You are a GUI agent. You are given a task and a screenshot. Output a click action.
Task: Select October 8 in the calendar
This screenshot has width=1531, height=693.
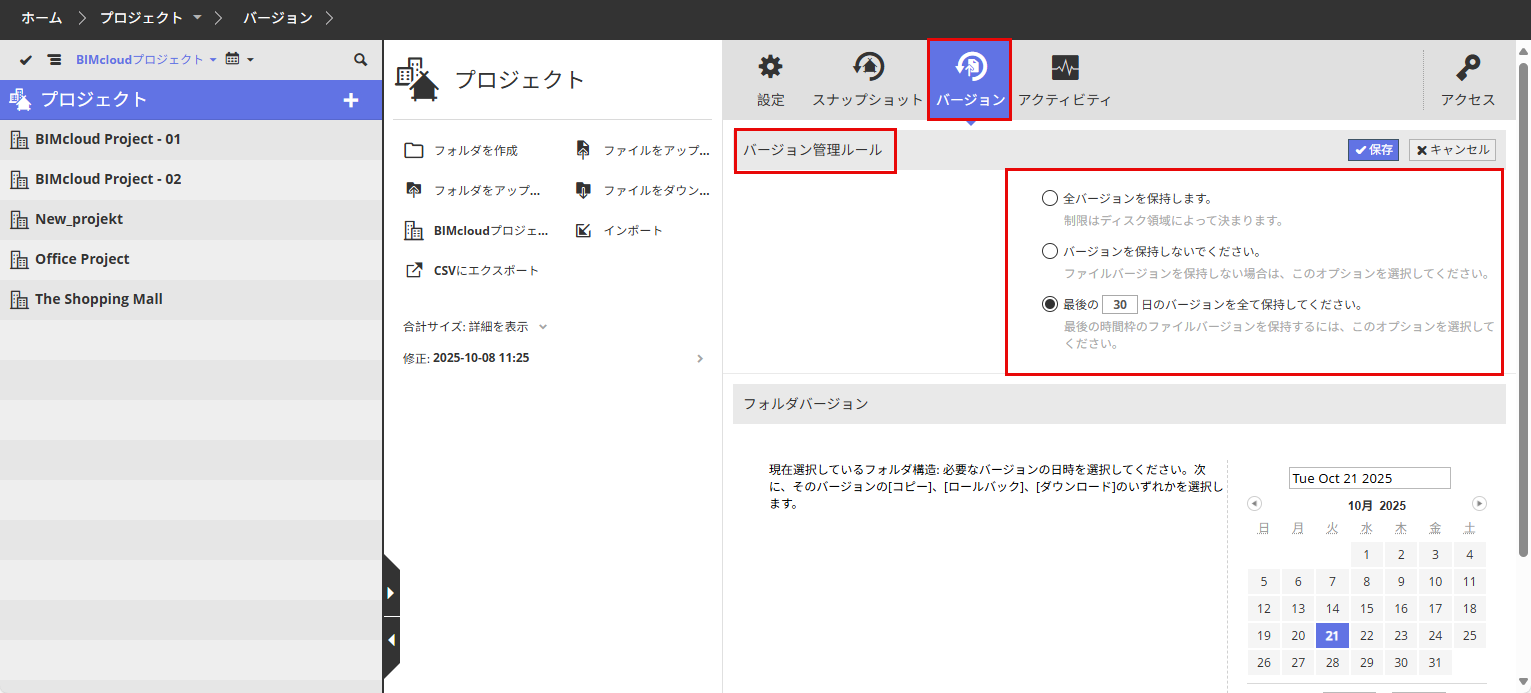(1366, 582)
